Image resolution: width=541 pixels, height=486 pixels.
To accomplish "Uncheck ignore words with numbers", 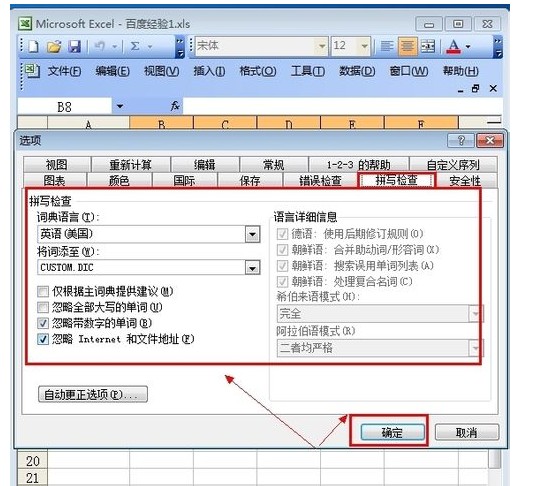I will (x=42, y=323).
